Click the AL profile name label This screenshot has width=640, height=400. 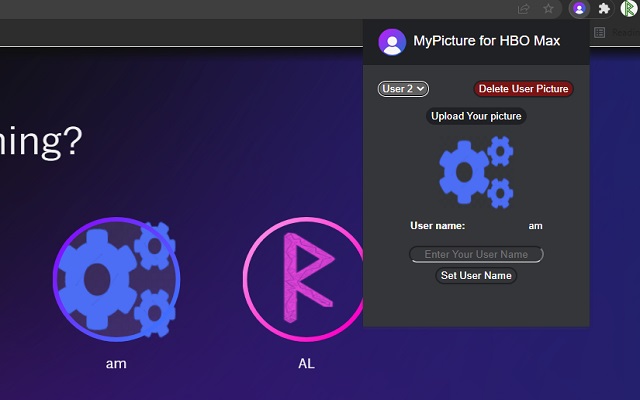tap(306, 363)
